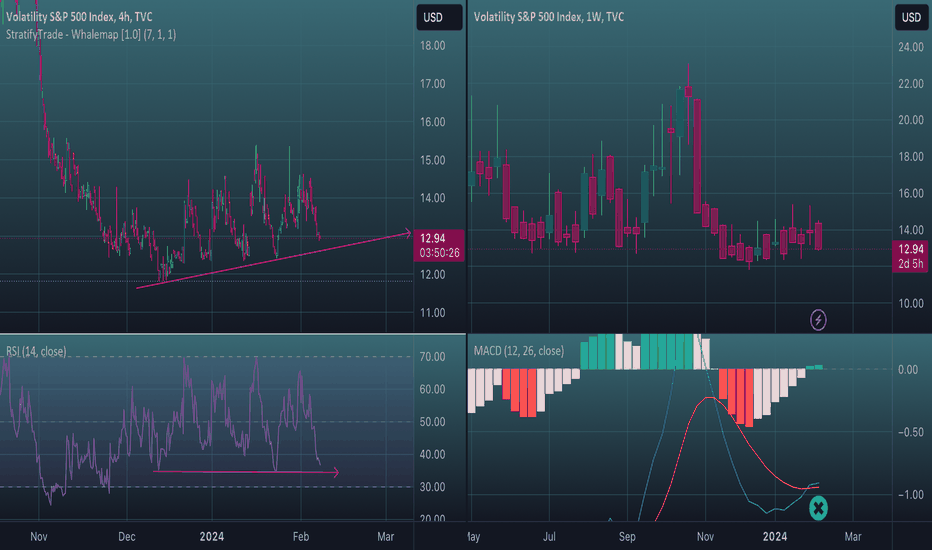This screenshot has height=550, width=932.
Task: Click 11.00 on the 4h price axis
Action: (433, 313)
